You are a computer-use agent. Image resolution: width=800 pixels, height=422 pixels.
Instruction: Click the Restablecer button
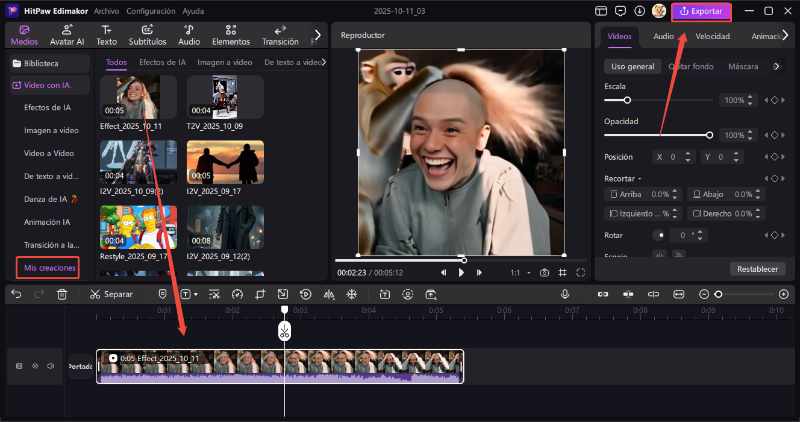click(x=755, y=269)
